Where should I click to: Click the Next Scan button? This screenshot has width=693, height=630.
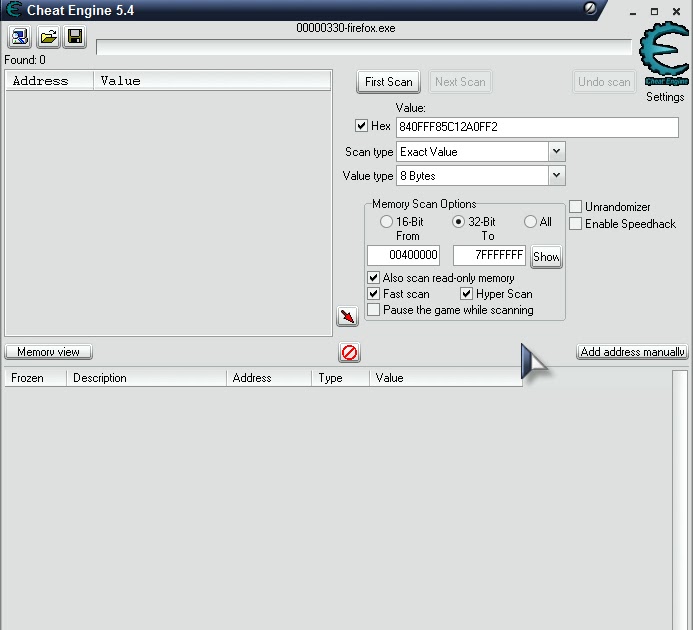[460, 82]
